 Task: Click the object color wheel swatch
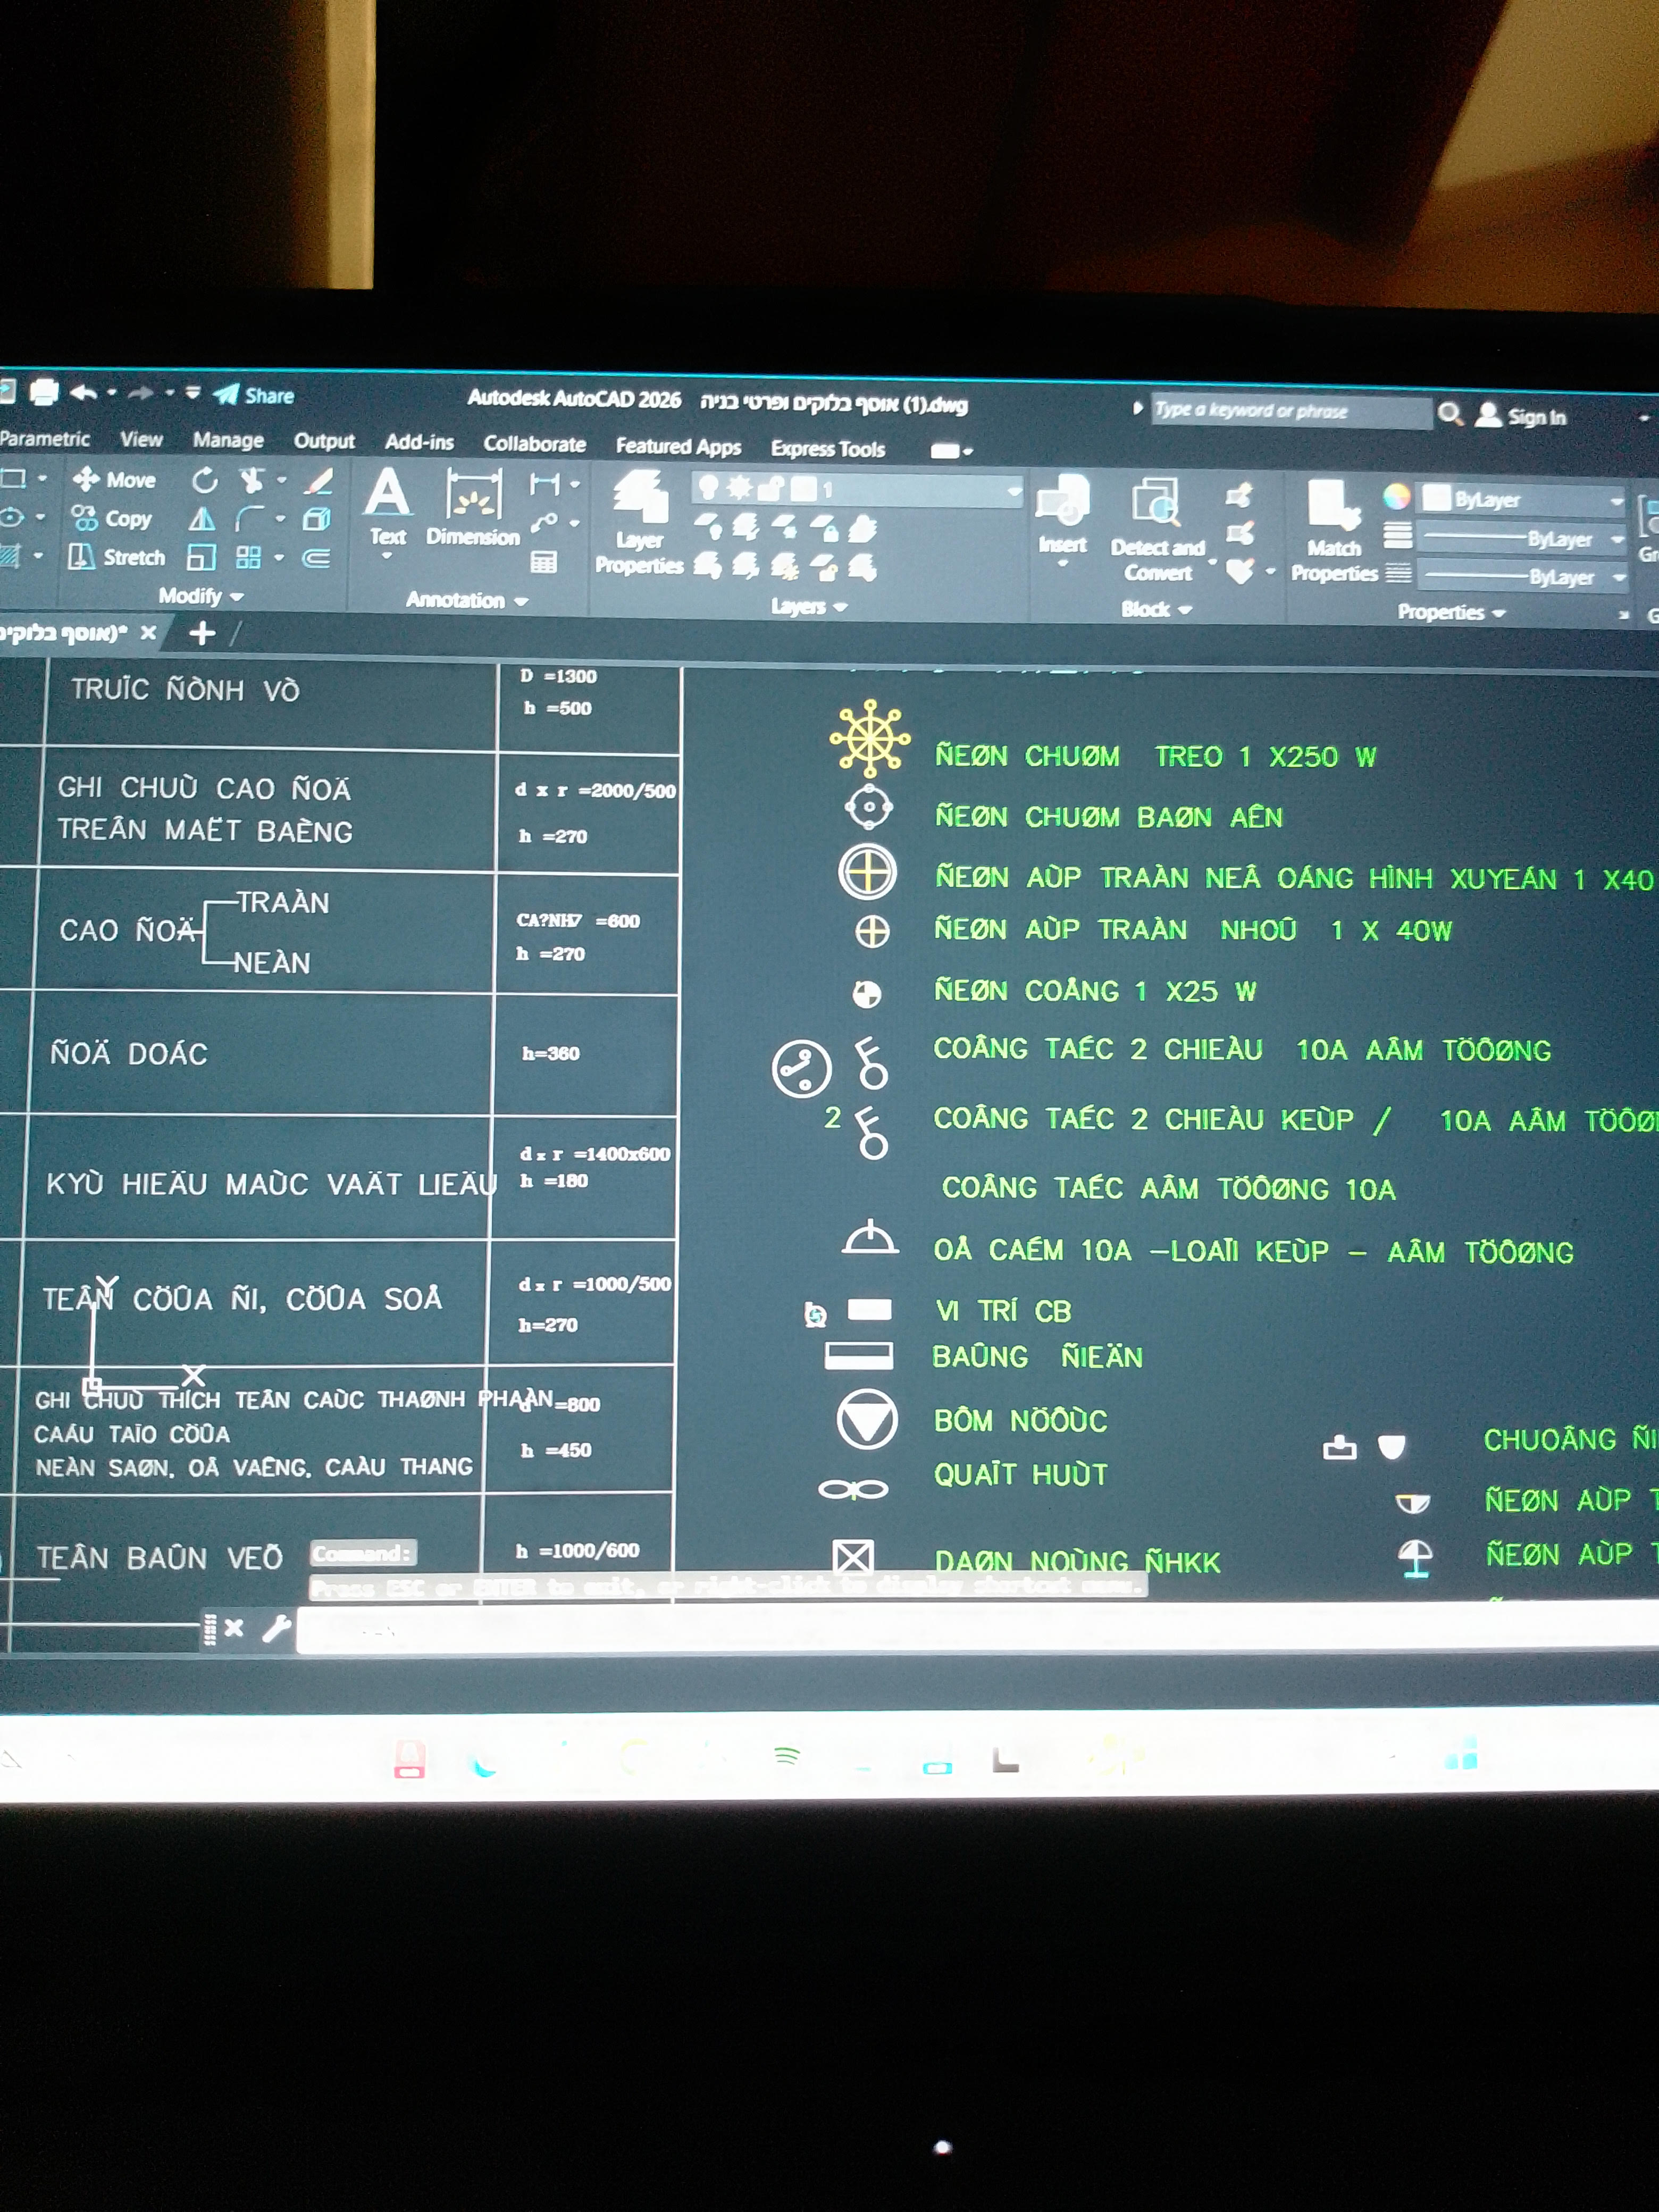(1396, 497)
